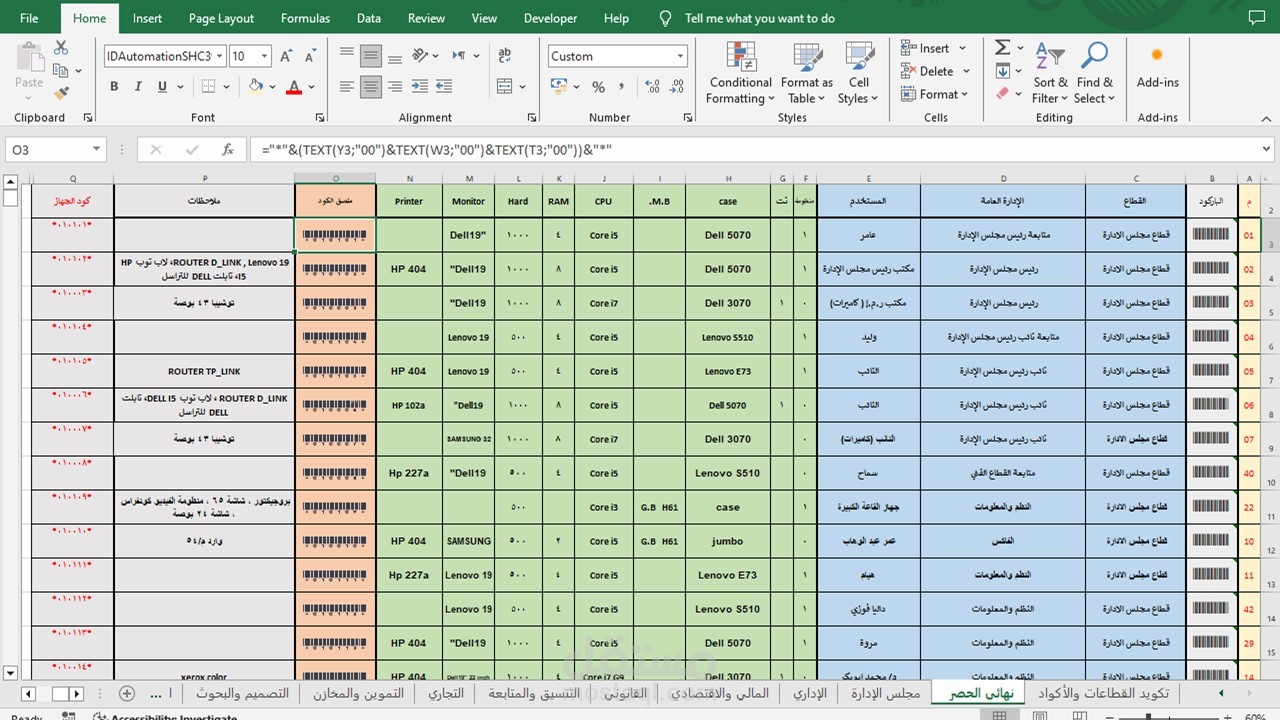Screen dimensions: 1280x720
Task: Switch to the Formulas tab
Action: (x=305, y=18)
